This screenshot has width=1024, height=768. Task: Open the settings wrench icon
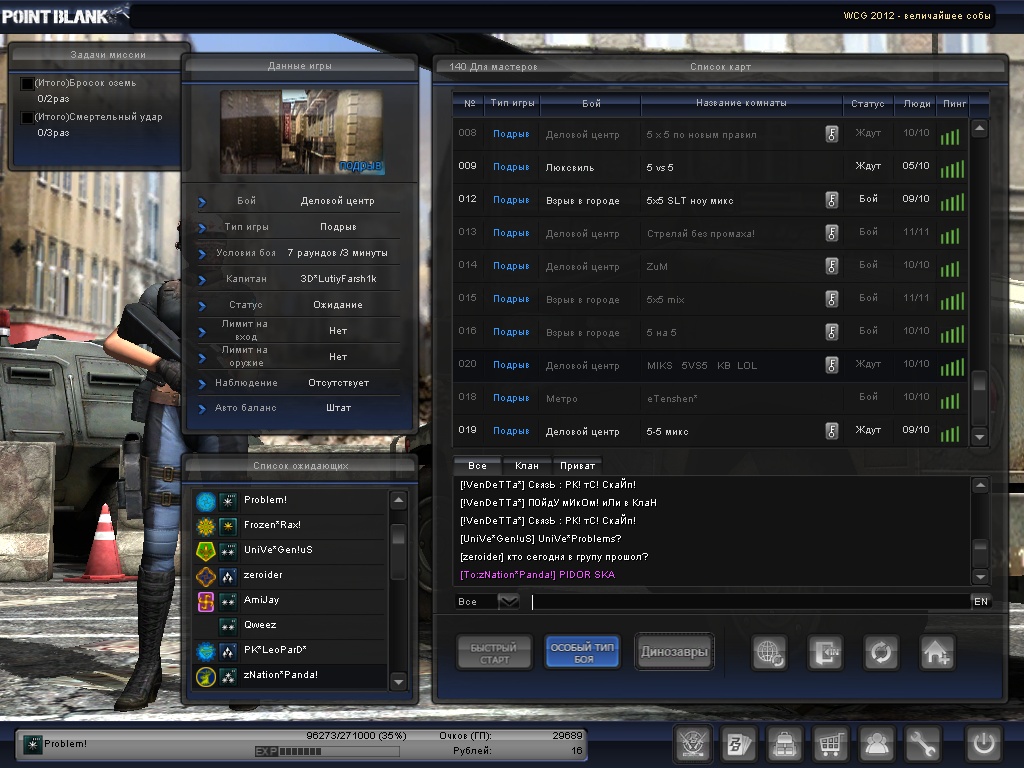(x=922, y=744)
